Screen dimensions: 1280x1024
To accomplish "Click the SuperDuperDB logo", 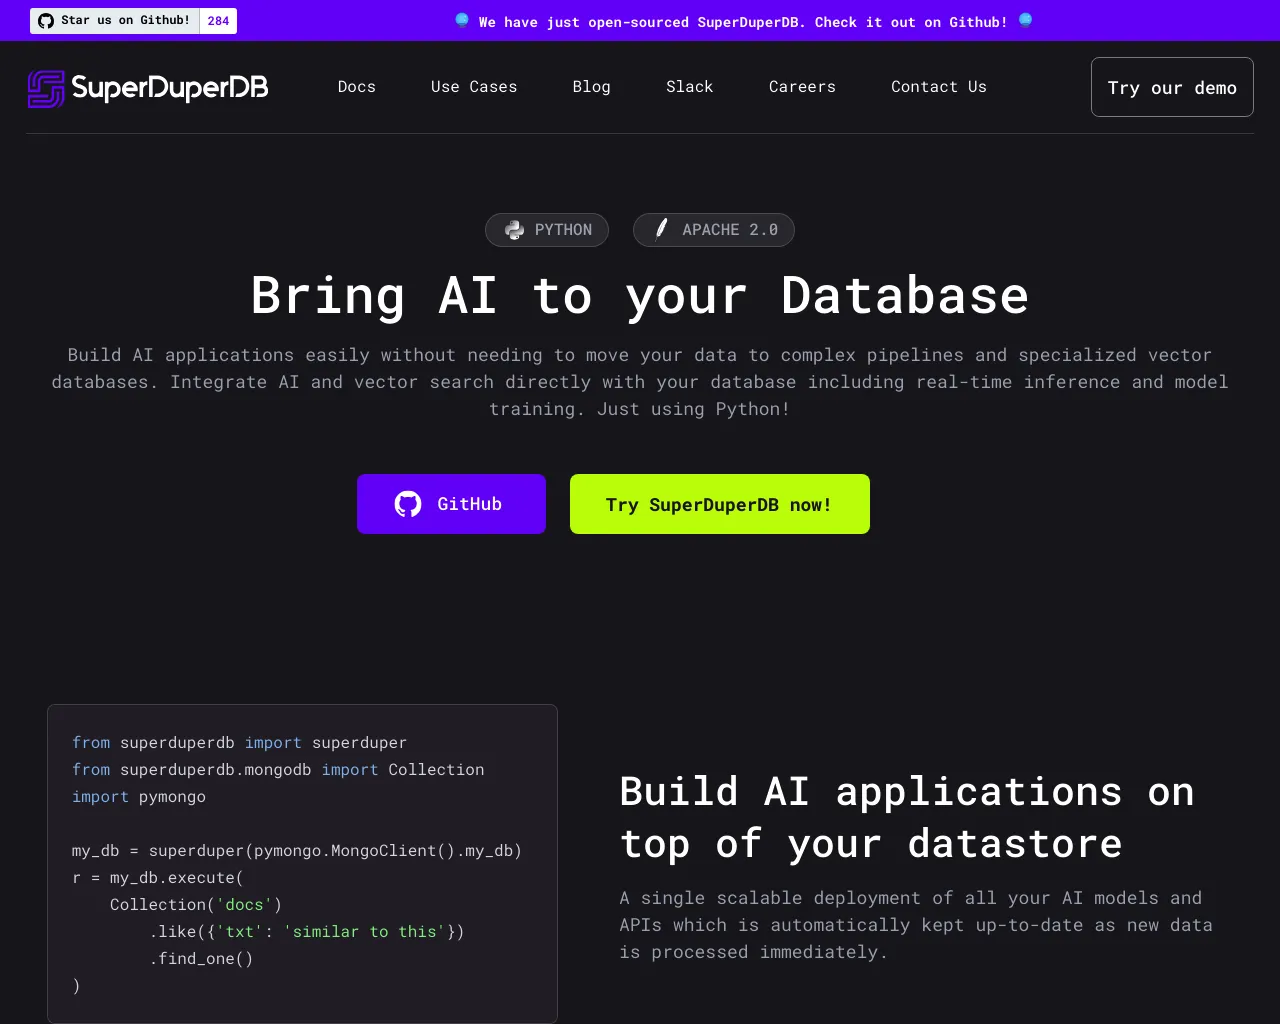I will [x=148, y=88].
